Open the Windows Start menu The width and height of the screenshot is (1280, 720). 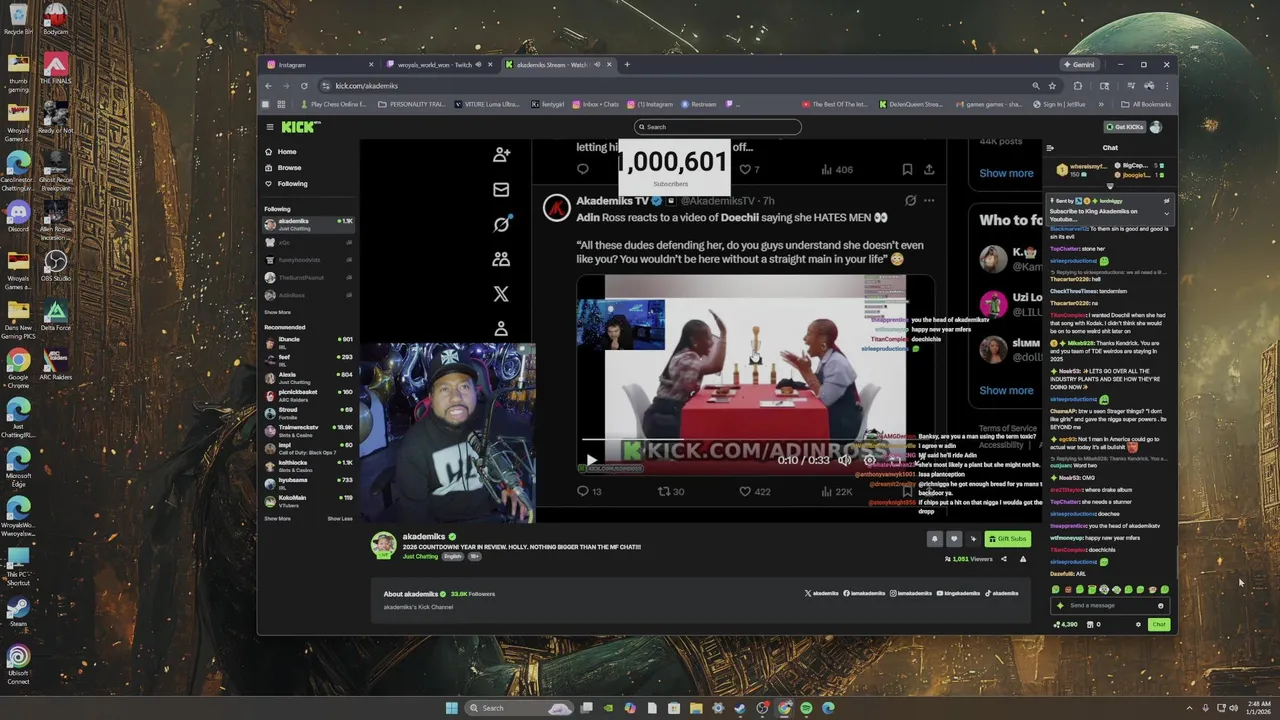(x=451, y=708)
